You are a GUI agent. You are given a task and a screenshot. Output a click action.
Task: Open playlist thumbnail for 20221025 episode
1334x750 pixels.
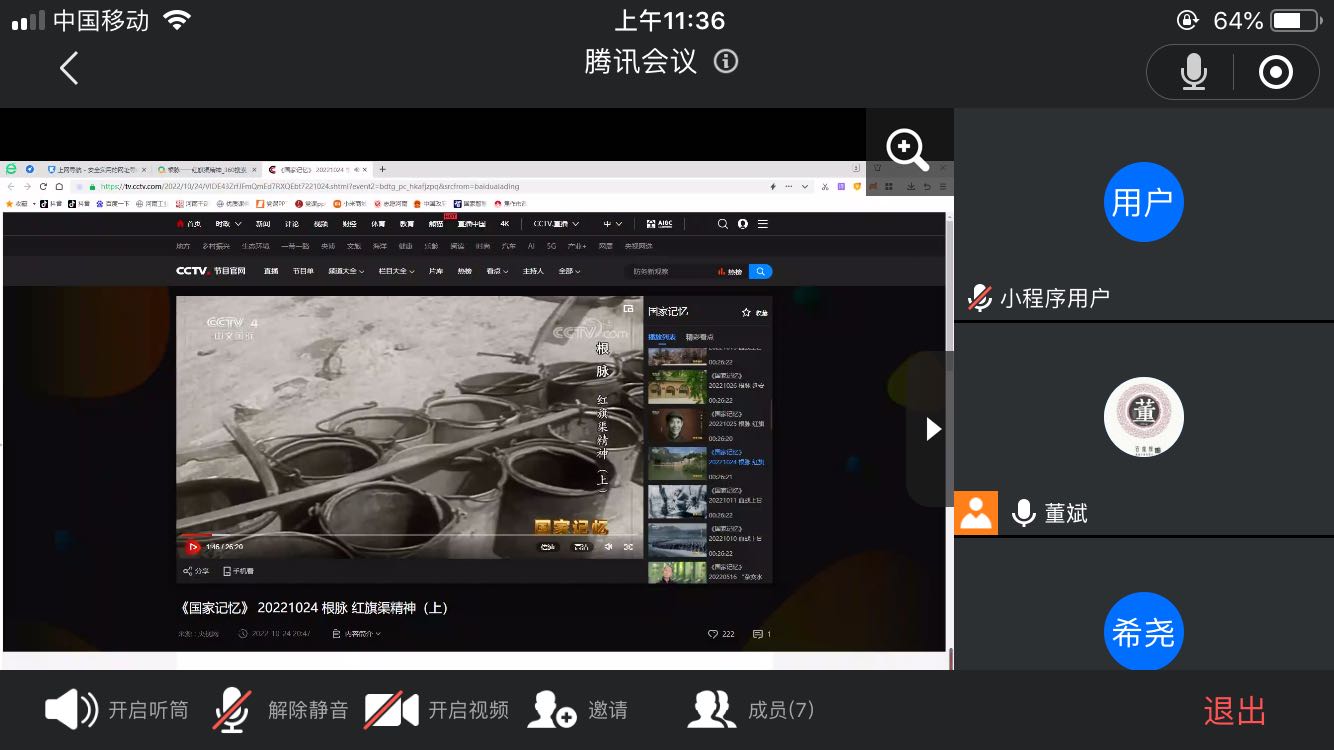click(x=677, y=425)
